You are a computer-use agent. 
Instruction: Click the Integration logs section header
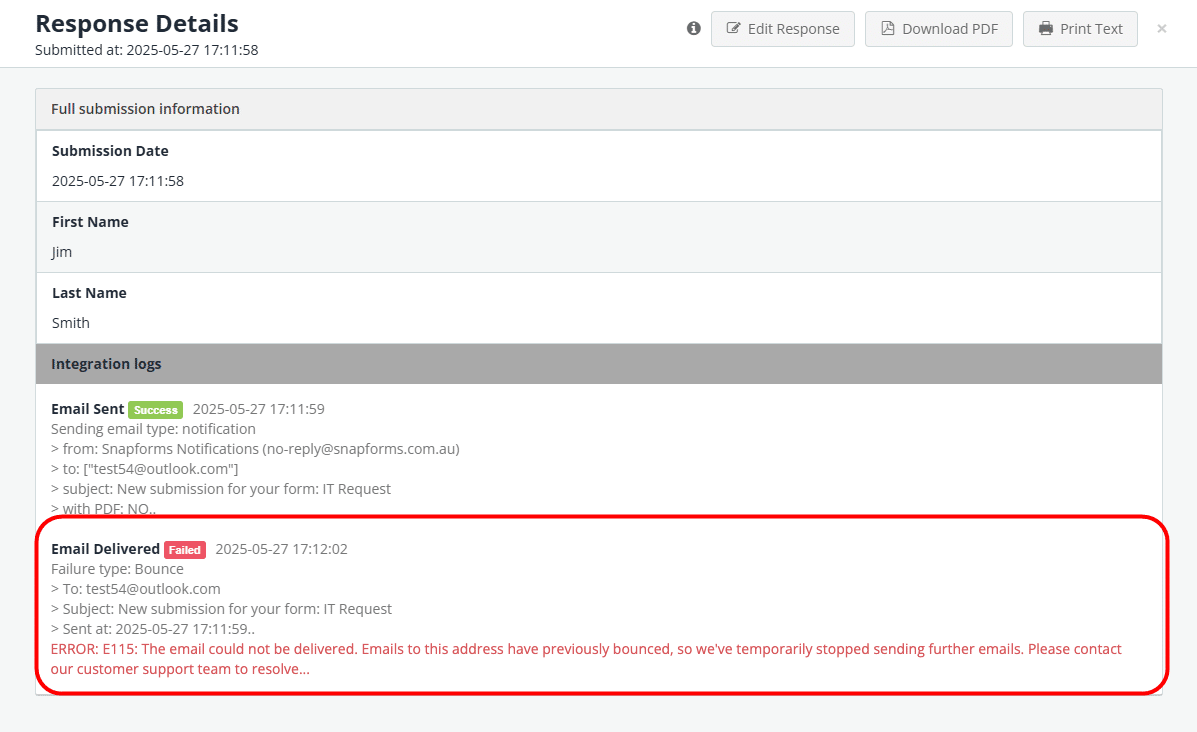coord(106,364)
